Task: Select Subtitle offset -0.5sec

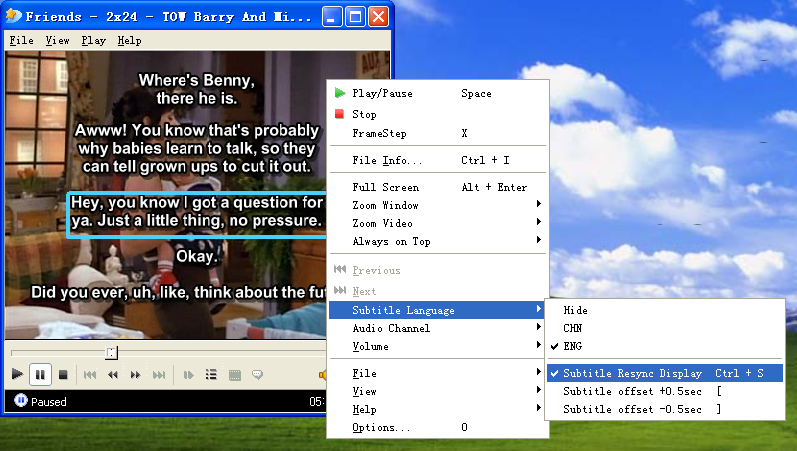Action: [665, 409]
